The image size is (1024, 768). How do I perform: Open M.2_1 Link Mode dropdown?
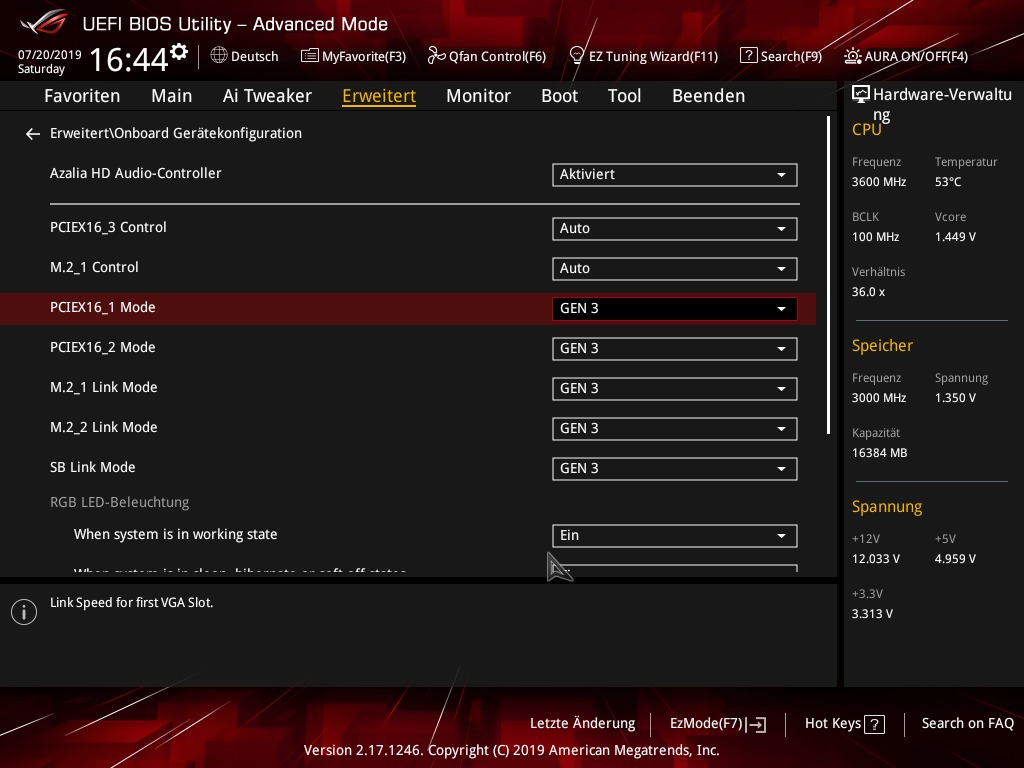click(675, 389)
